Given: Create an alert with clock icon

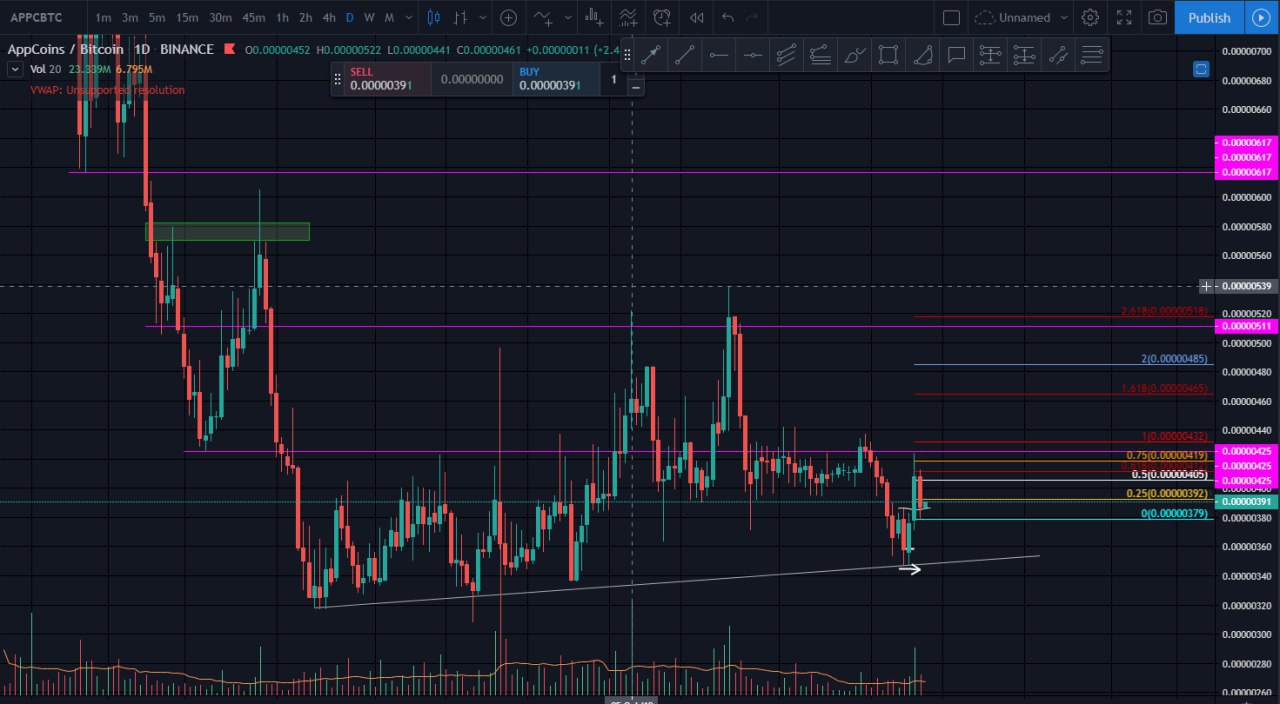Looking at the screenshot, I should click(662, 17).
